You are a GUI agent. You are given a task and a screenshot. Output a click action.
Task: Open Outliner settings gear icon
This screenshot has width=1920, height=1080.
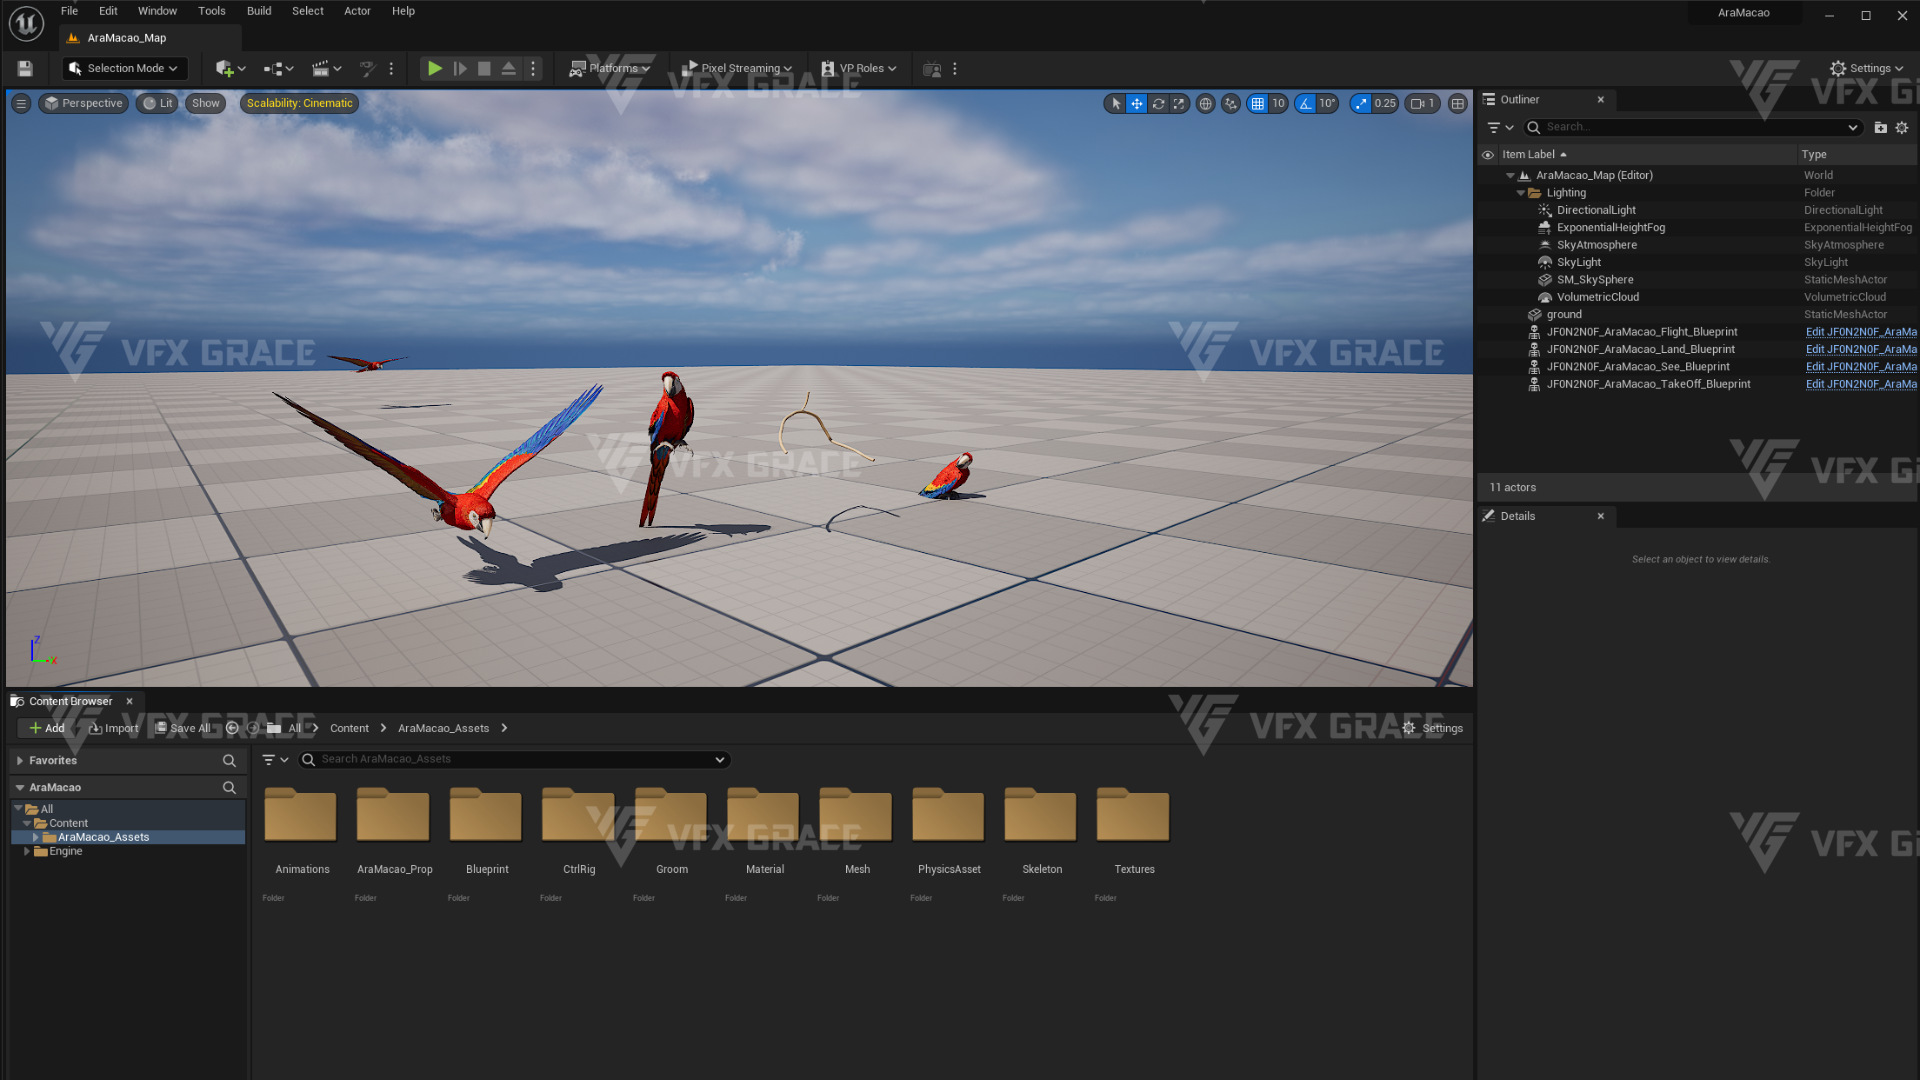point(1902,128)
